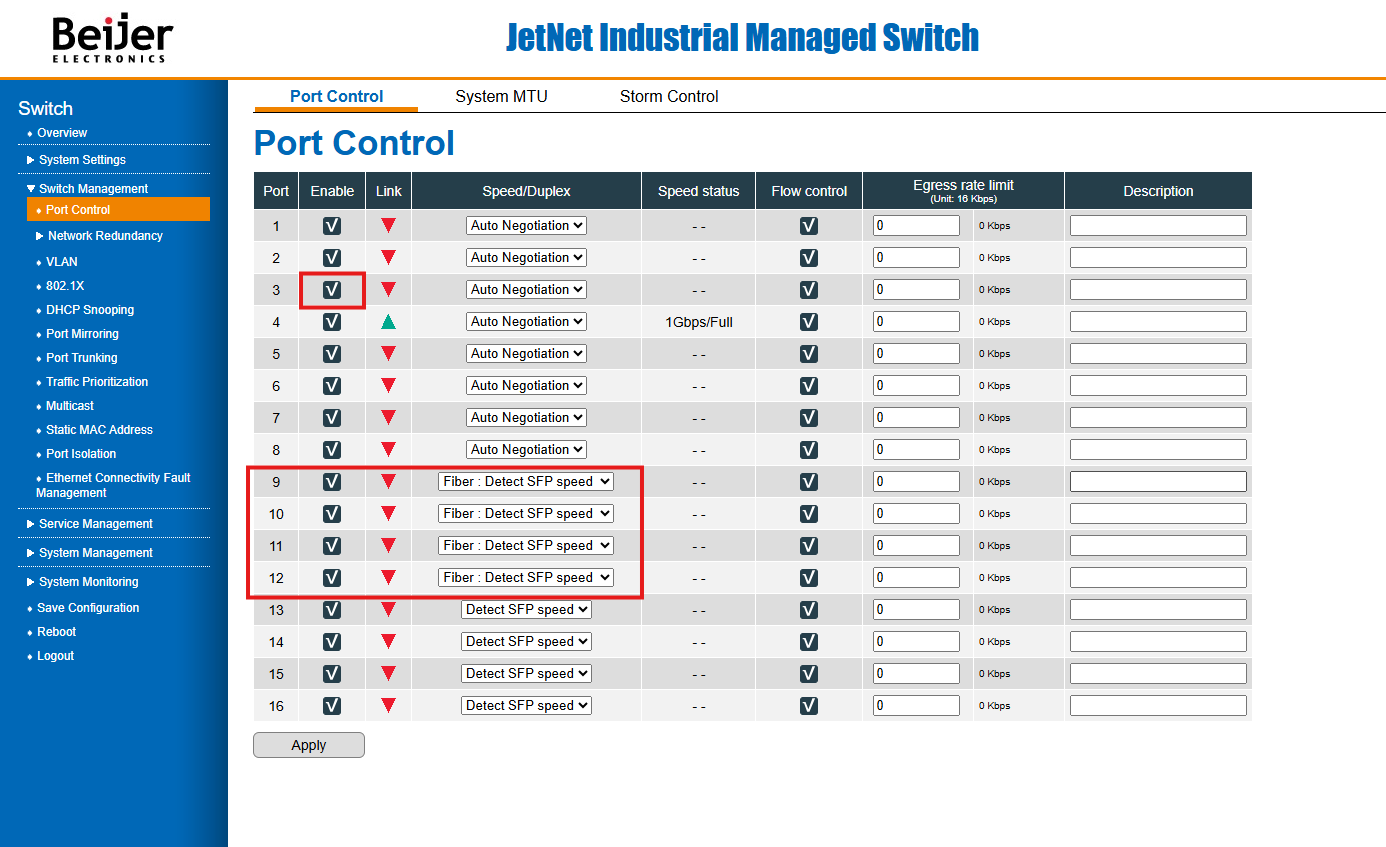Click the Description field for port 7

tap(1158, 418)
